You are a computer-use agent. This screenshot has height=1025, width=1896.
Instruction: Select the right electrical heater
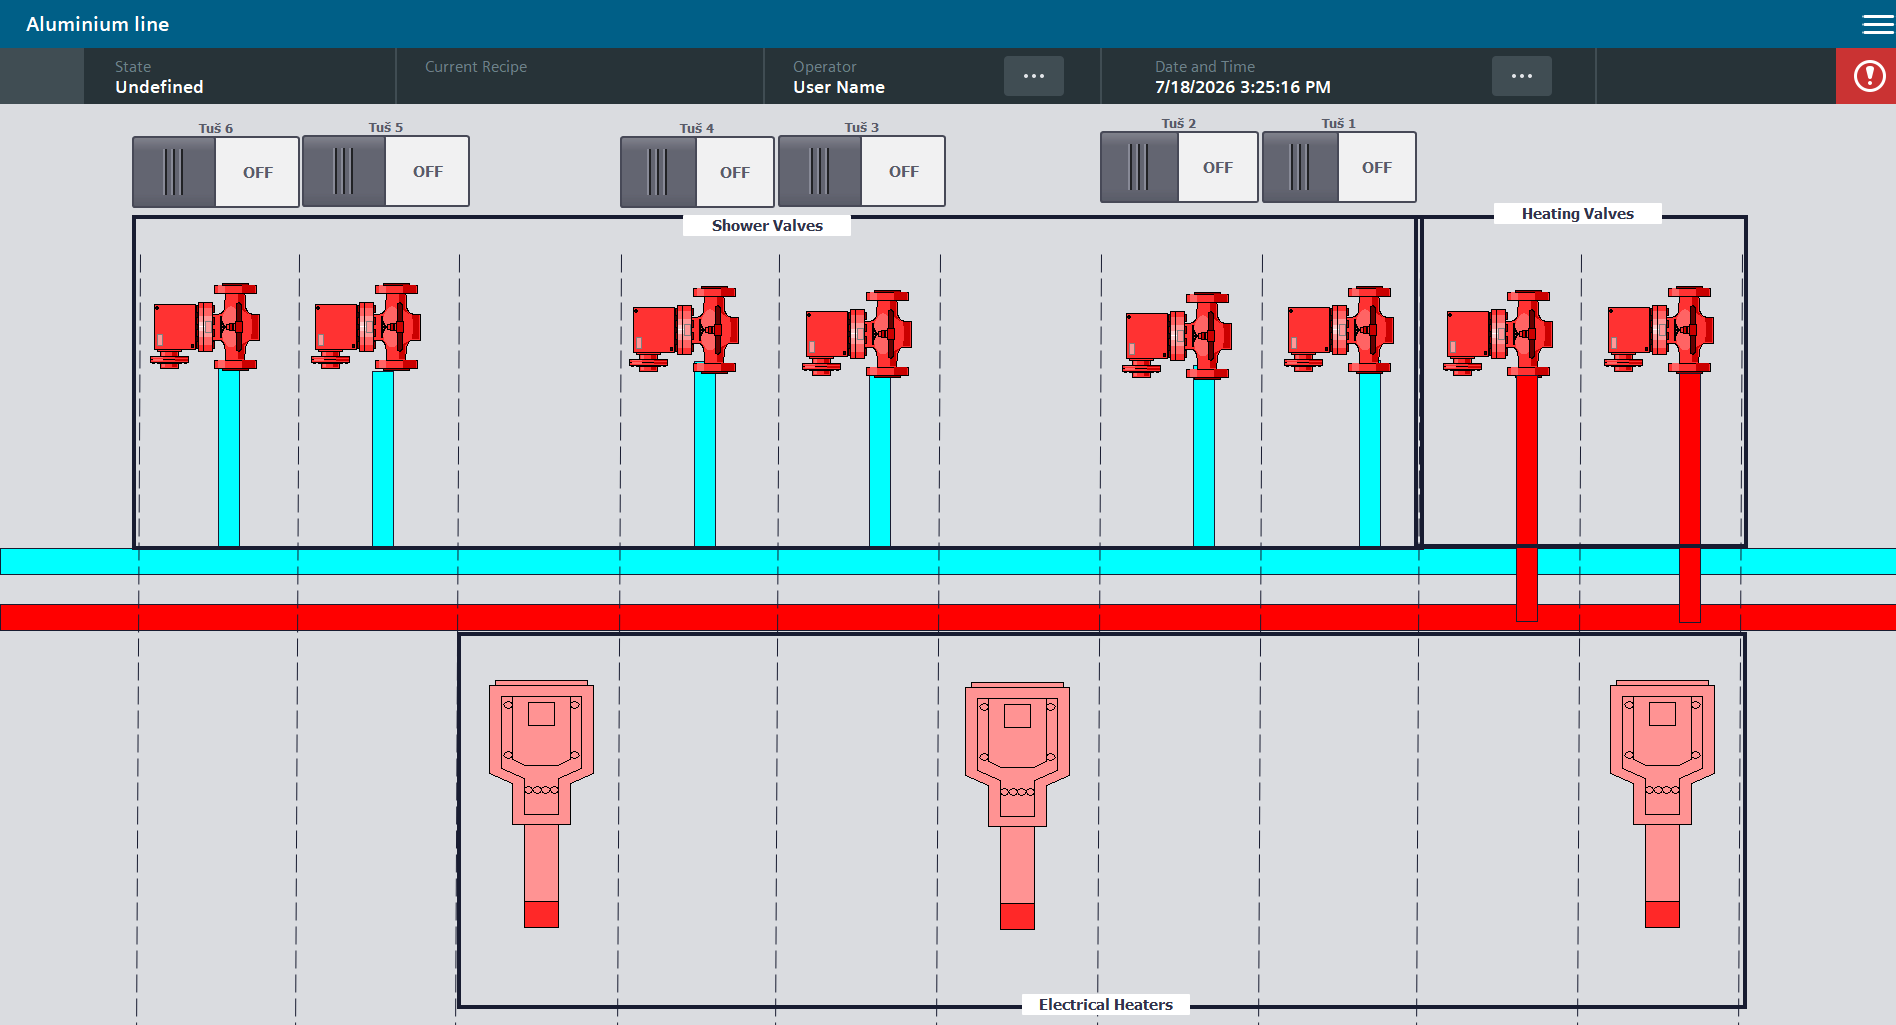click(x=1662, y=804)
